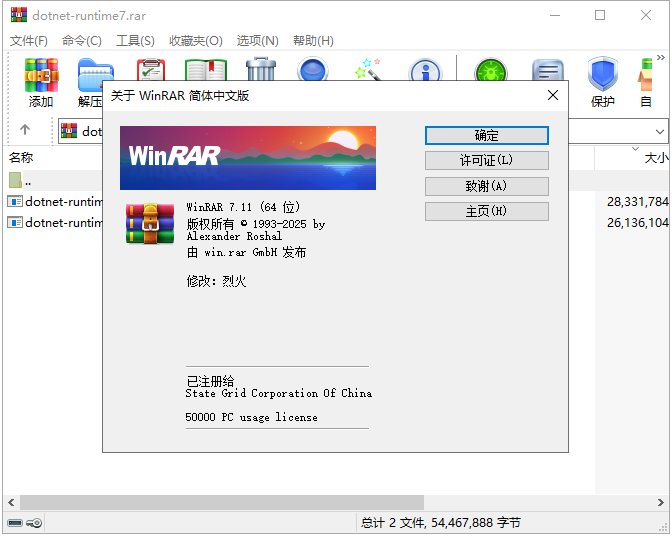Maximize the dotnet-runtime7.rar window
This screenshot has width=672, height=536.
click(x=600, y=15)
